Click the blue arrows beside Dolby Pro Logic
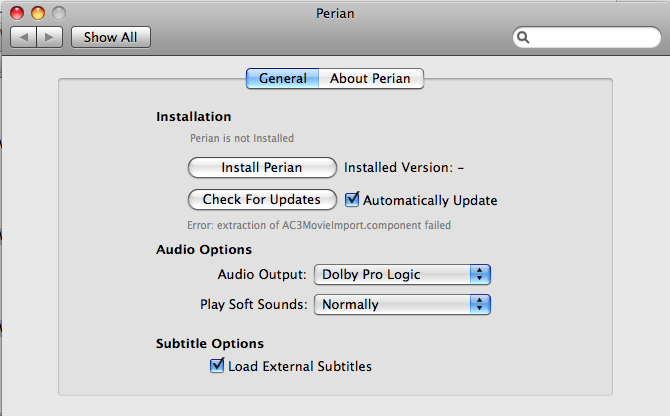Viewport: 670px width, 416px height. tap(480, 274)
